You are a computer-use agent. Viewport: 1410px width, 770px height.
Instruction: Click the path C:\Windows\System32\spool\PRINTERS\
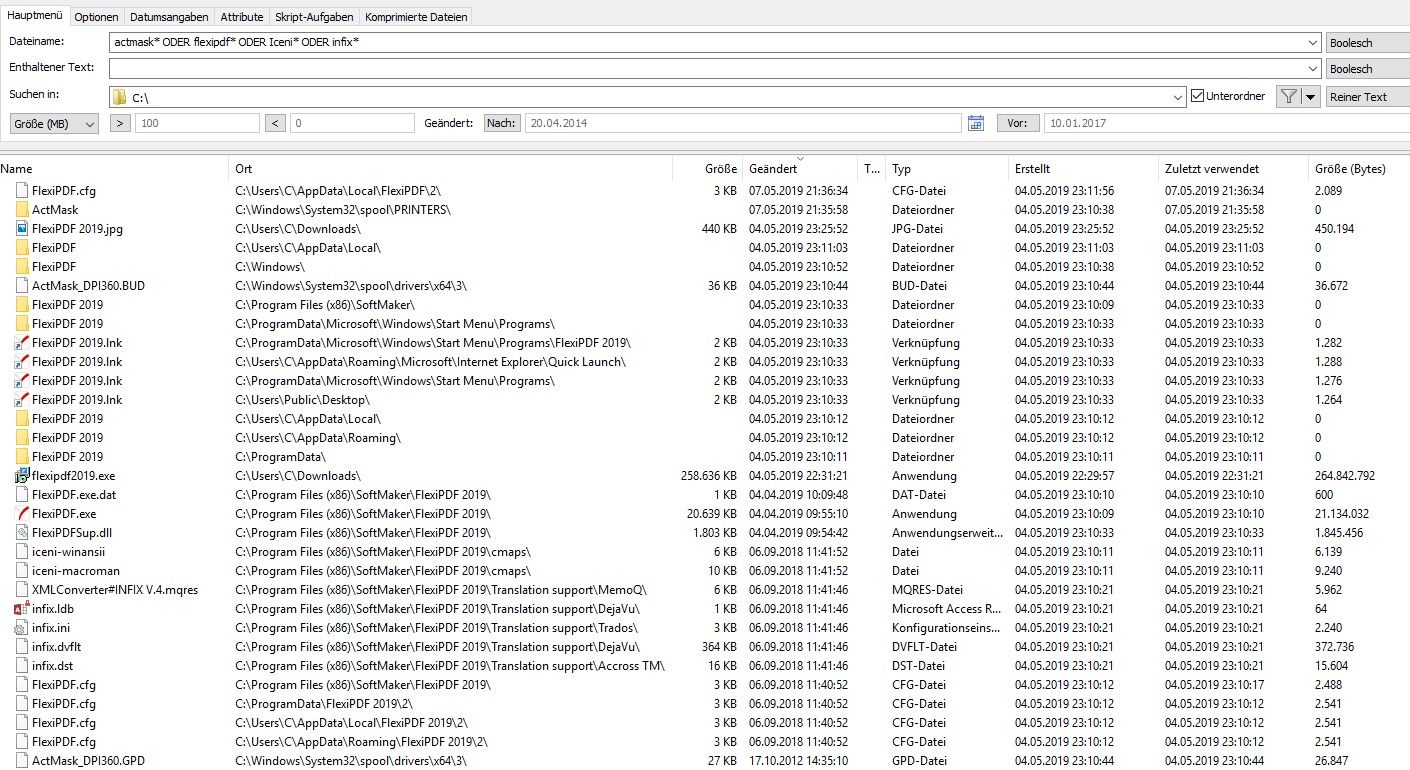[x=343, y=210]
